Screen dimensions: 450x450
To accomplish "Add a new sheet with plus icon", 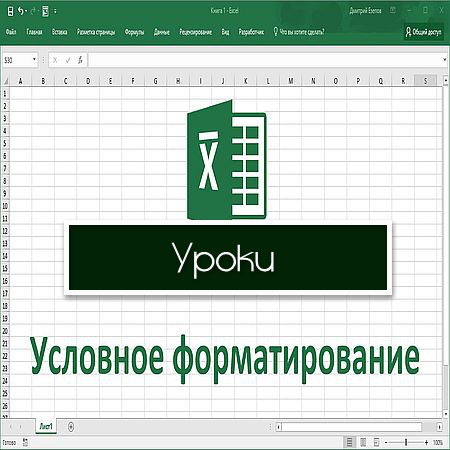I will click(x=71, y=426).
